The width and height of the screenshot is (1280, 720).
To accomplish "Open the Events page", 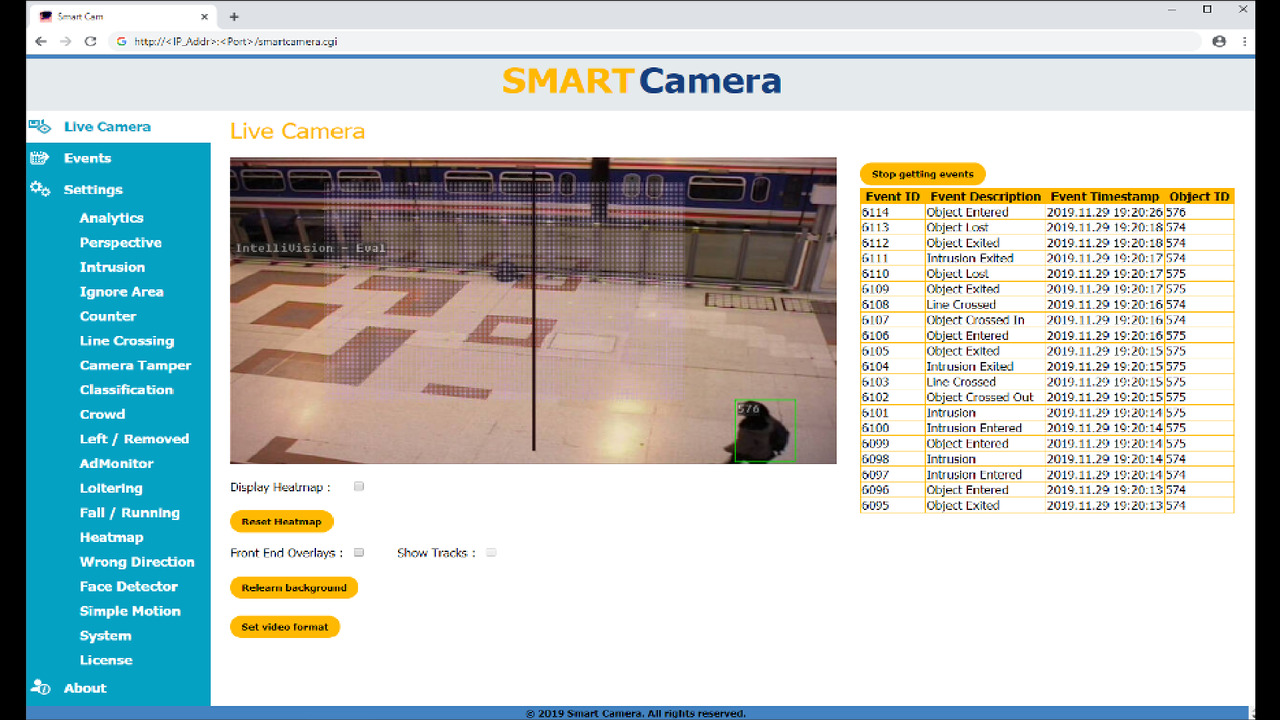I will pos(87,158).
